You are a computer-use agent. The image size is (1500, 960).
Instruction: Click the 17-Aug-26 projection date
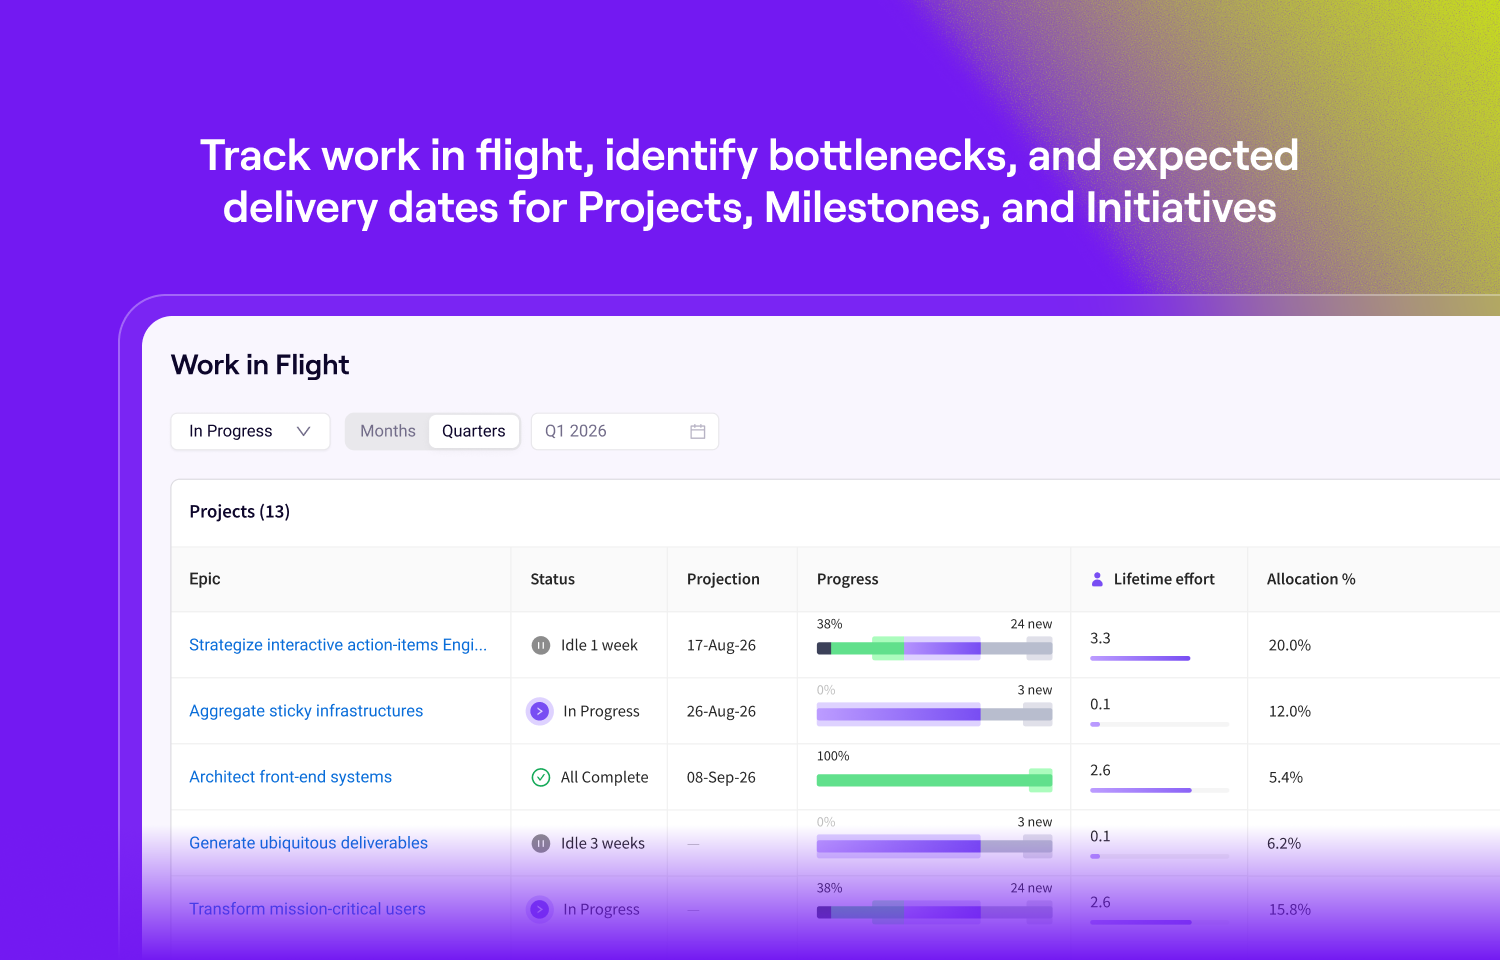point(721,645)
